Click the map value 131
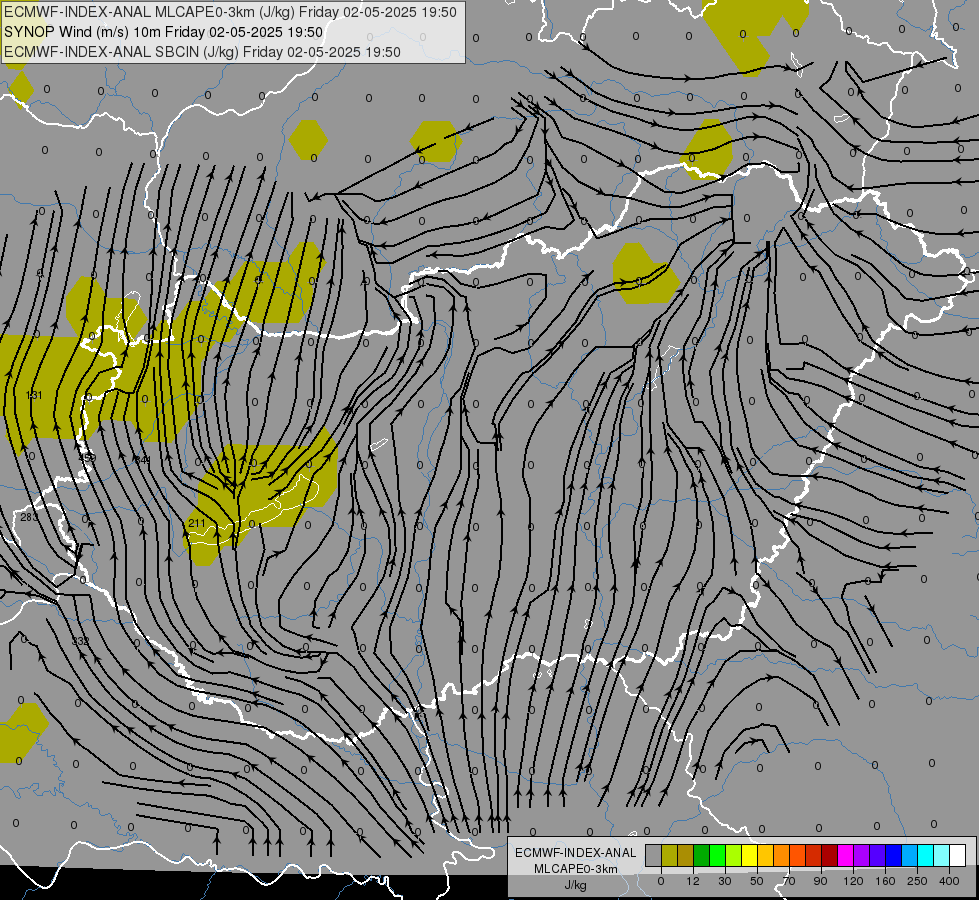This screenshot has height=900, width=979. click(34, 395)
